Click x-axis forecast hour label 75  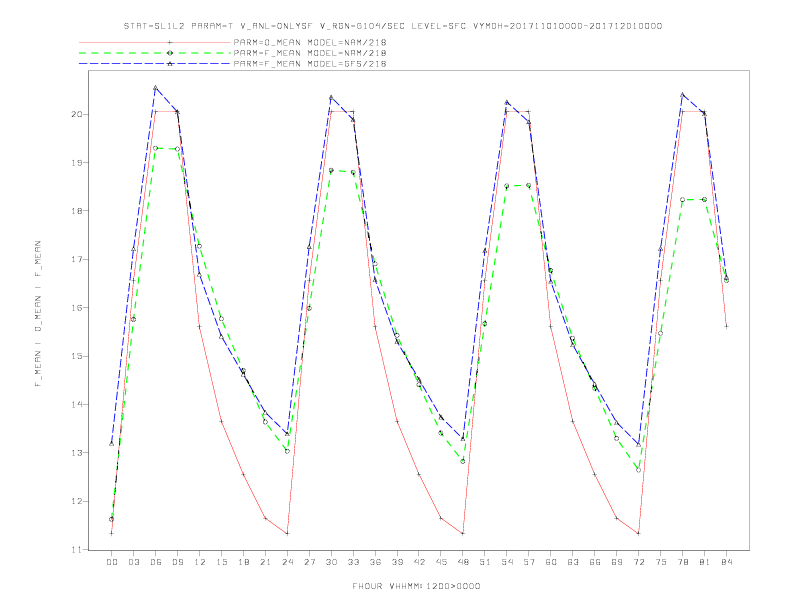[661, 562]
